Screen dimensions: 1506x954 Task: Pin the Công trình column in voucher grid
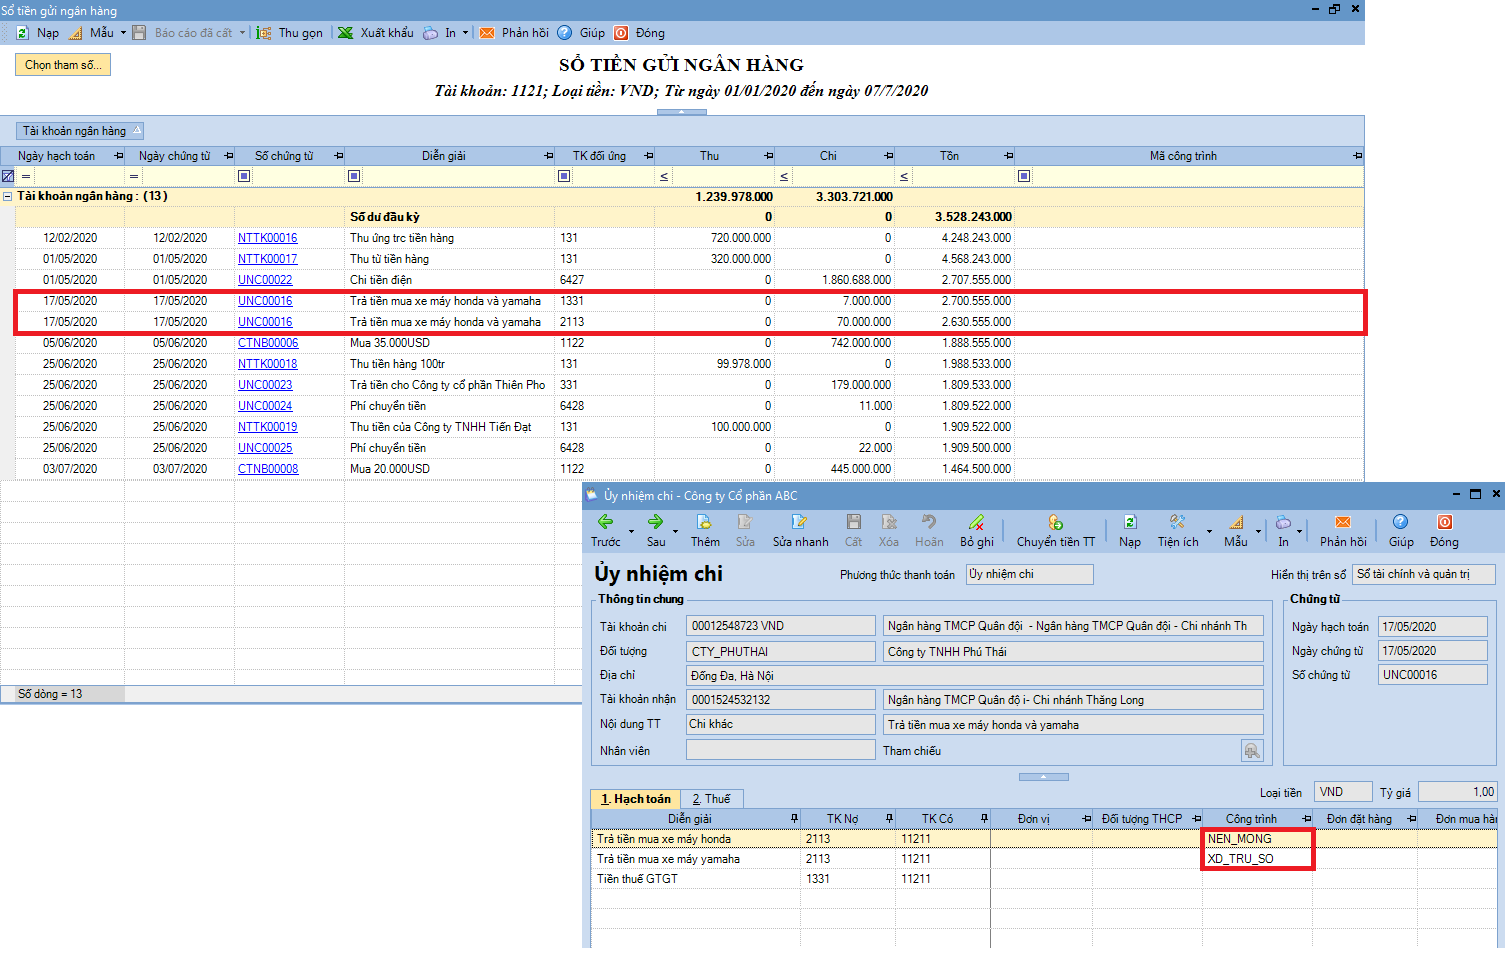pos(1306,819)
